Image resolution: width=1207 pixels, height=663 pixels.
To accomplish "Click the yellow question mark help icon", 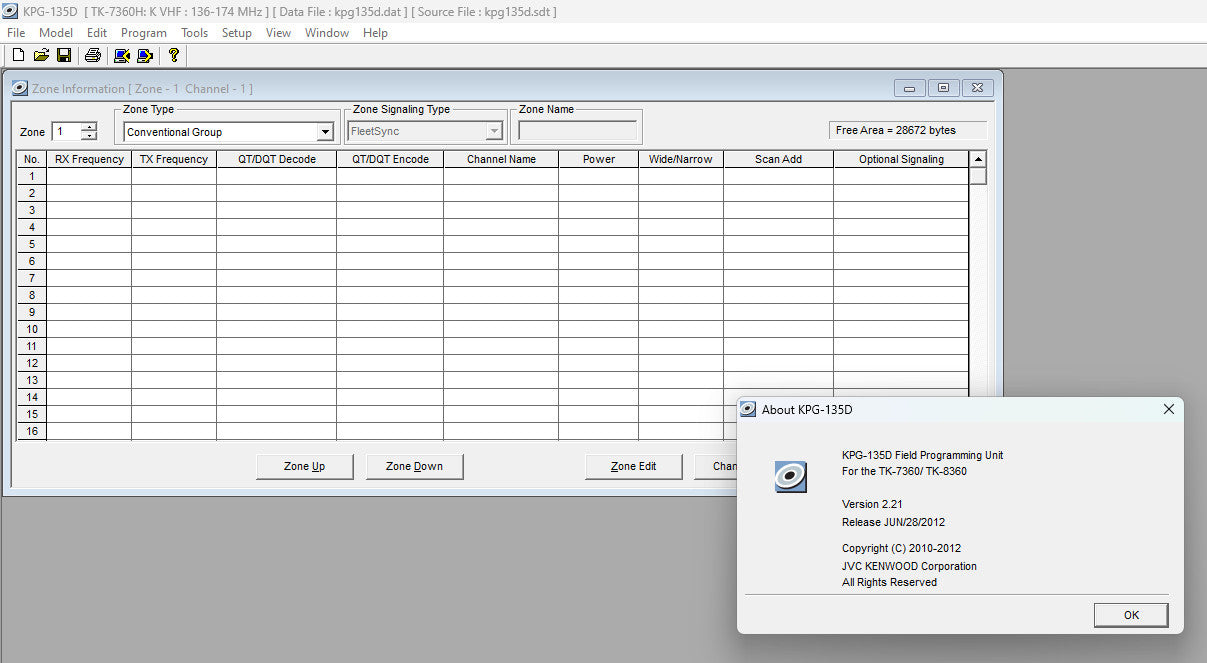I will 174,55.
